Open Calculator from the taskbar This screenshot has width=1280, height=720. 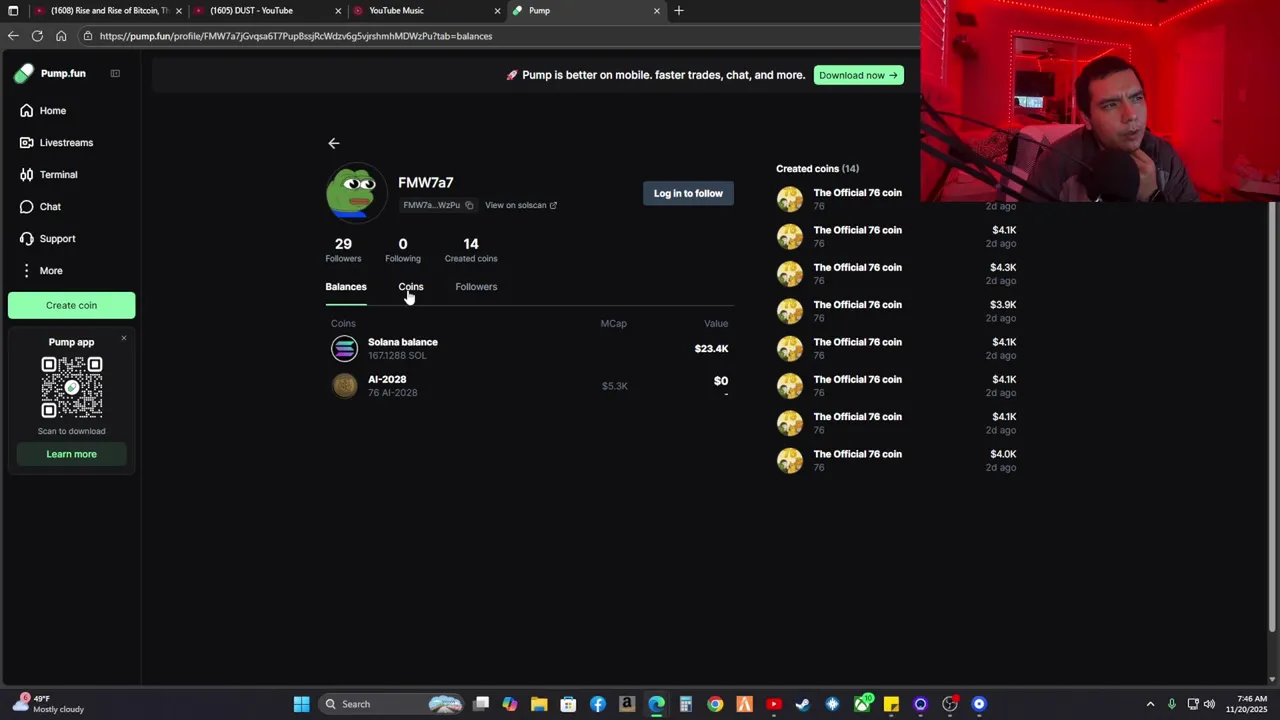pyautogui.click(x=686, y=704)
